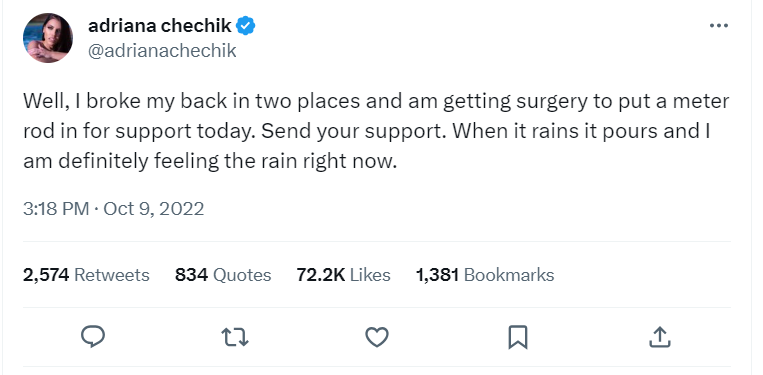Image resolution: width=763 pixels, height=375 pixels.
Task: Click the 3:18 PM timestamp
Action: coord(56,209)
